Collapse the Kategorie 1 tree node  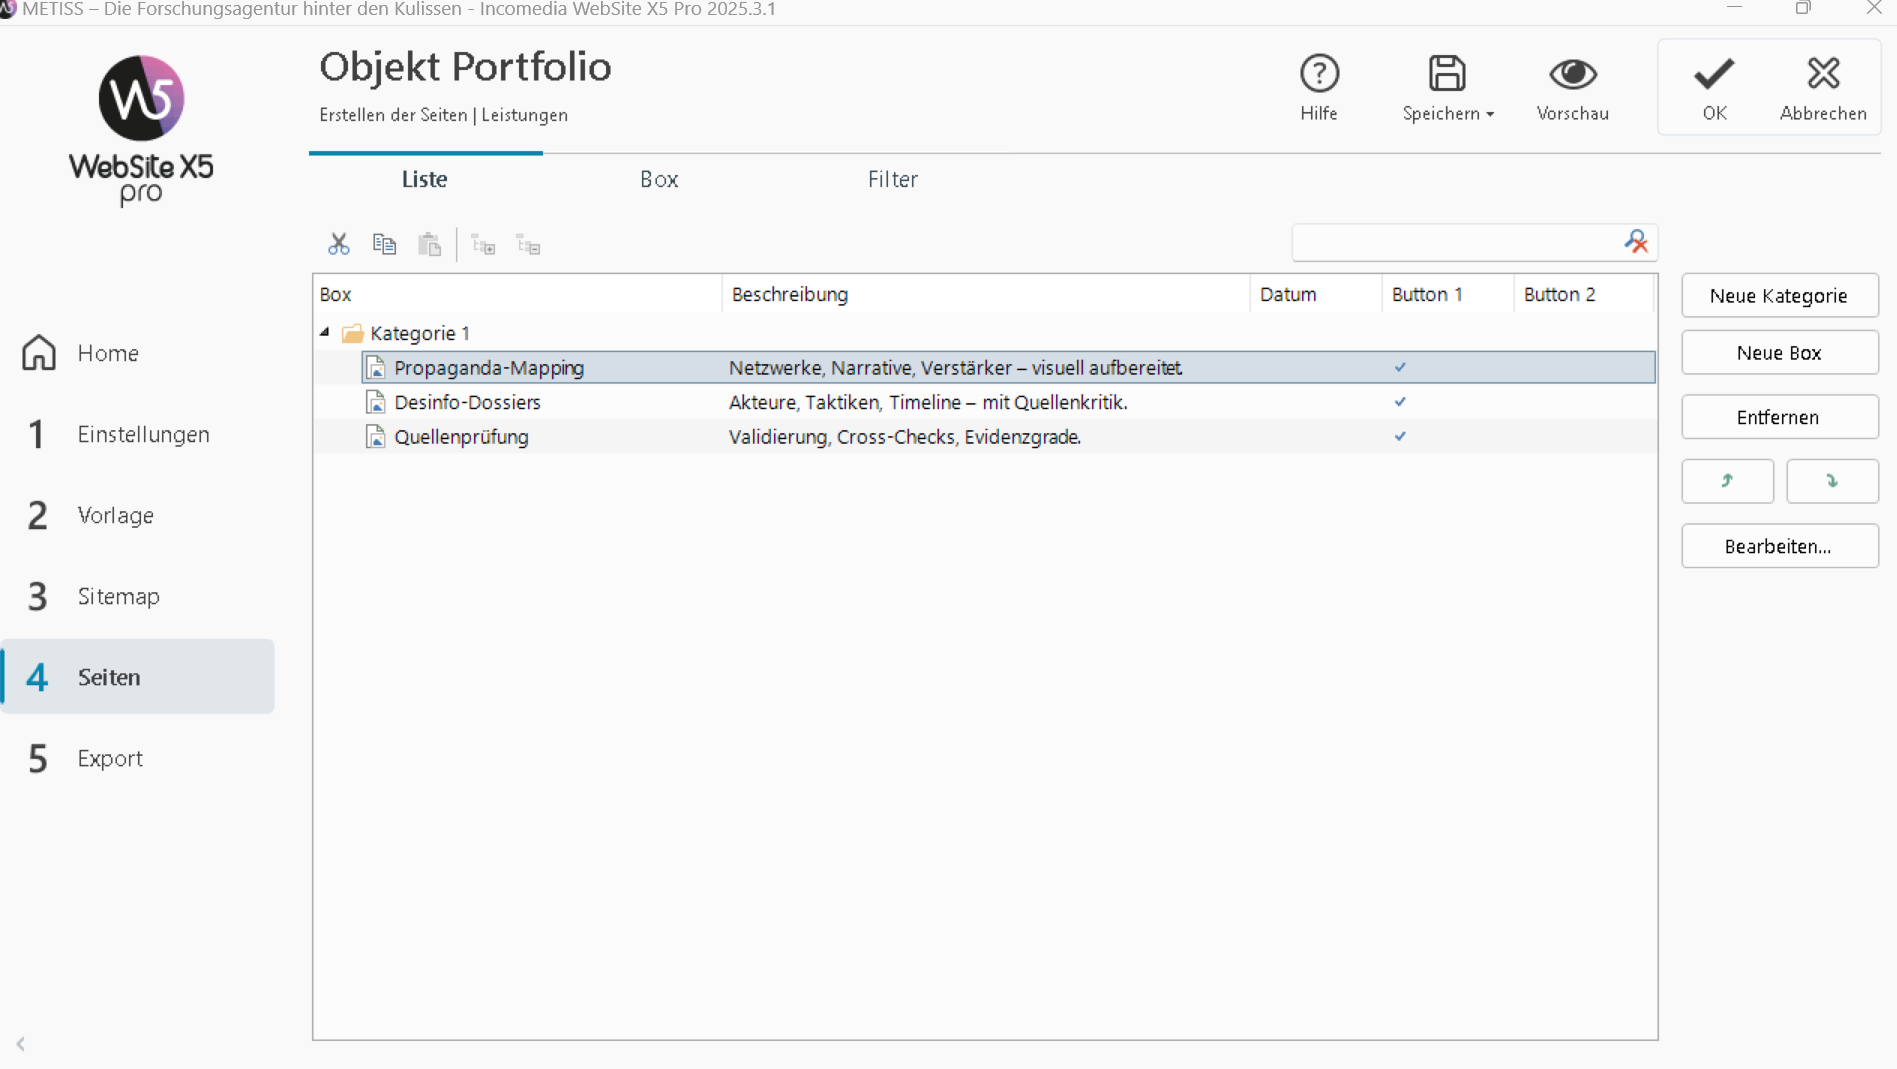coord(325,332)
